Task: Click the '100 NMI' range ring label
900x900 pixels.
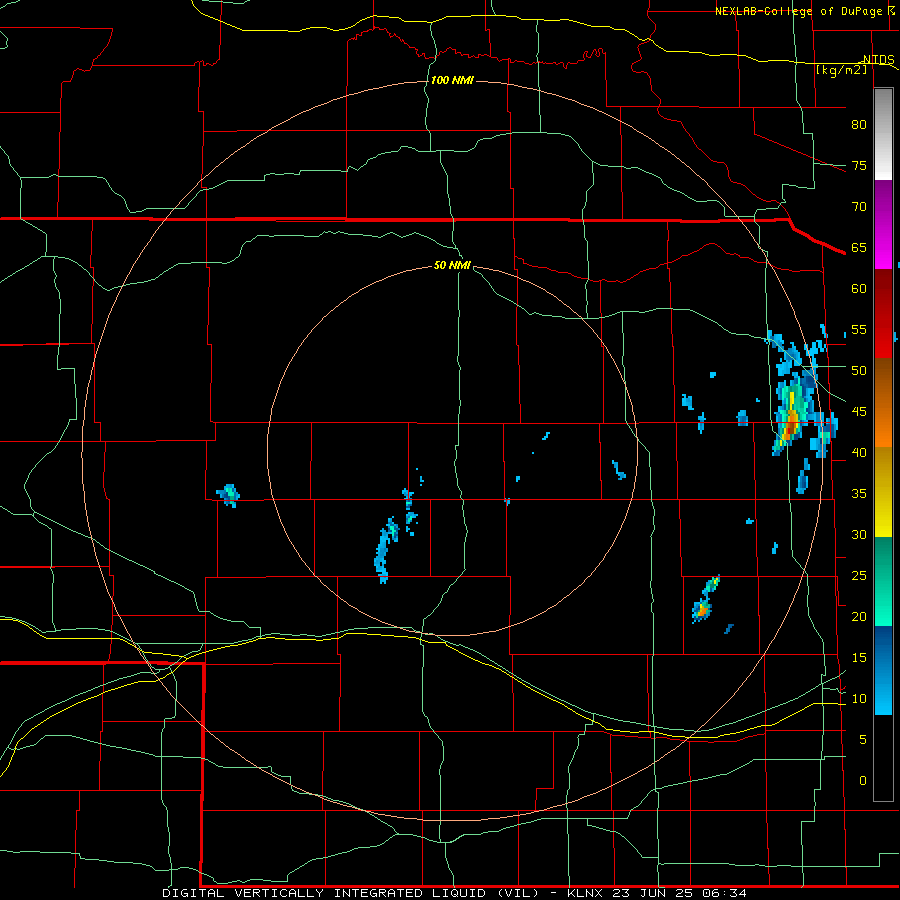Action: (452, 80)
